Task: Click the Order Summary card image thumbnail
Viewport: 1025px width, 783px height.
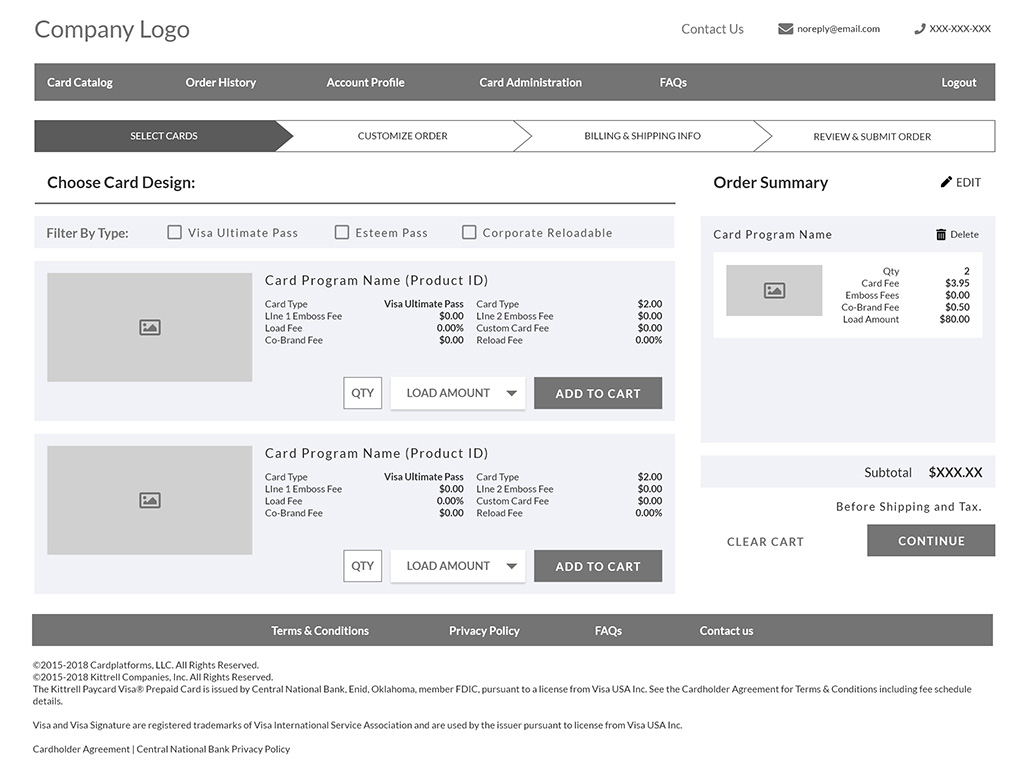Action: [774, 290]
